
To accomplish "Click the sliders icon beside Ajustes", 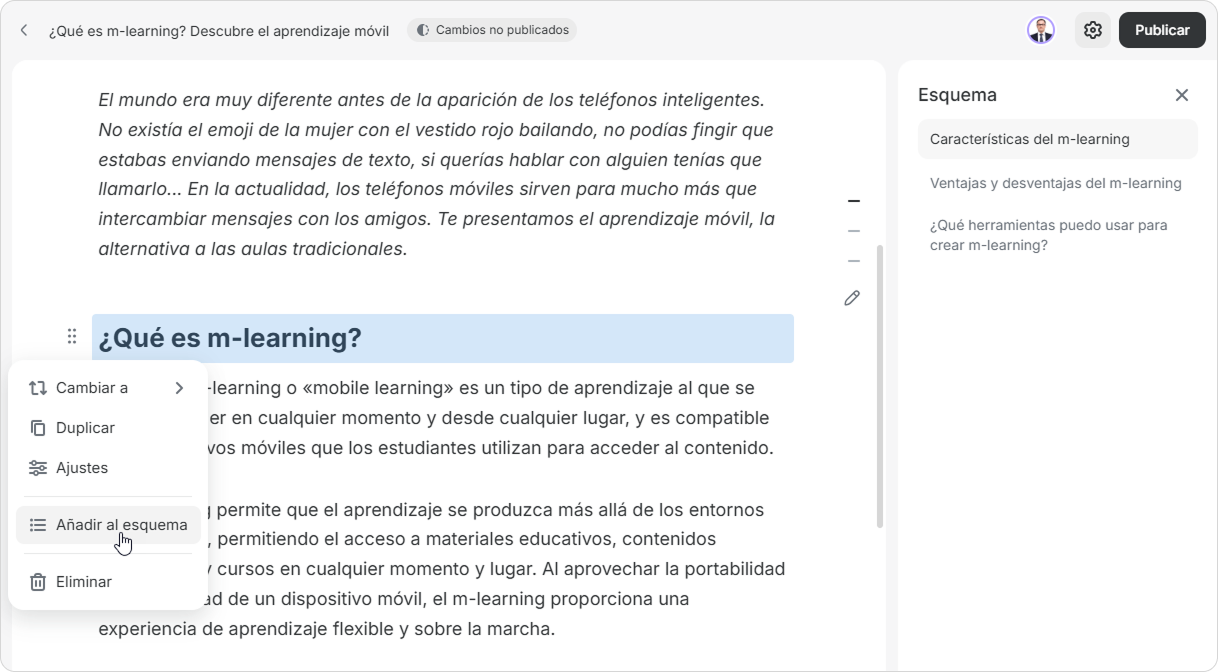I will pyautogui.click(x=38, y=468).
